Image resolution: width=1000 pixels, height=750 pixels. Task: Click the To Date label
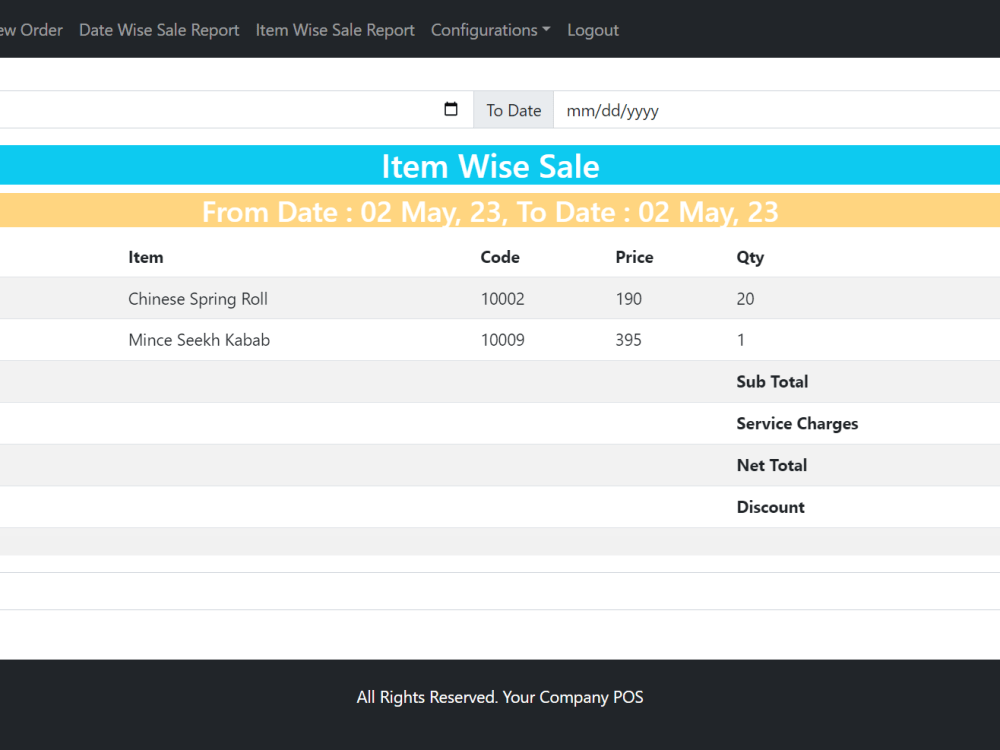point(513,110)
